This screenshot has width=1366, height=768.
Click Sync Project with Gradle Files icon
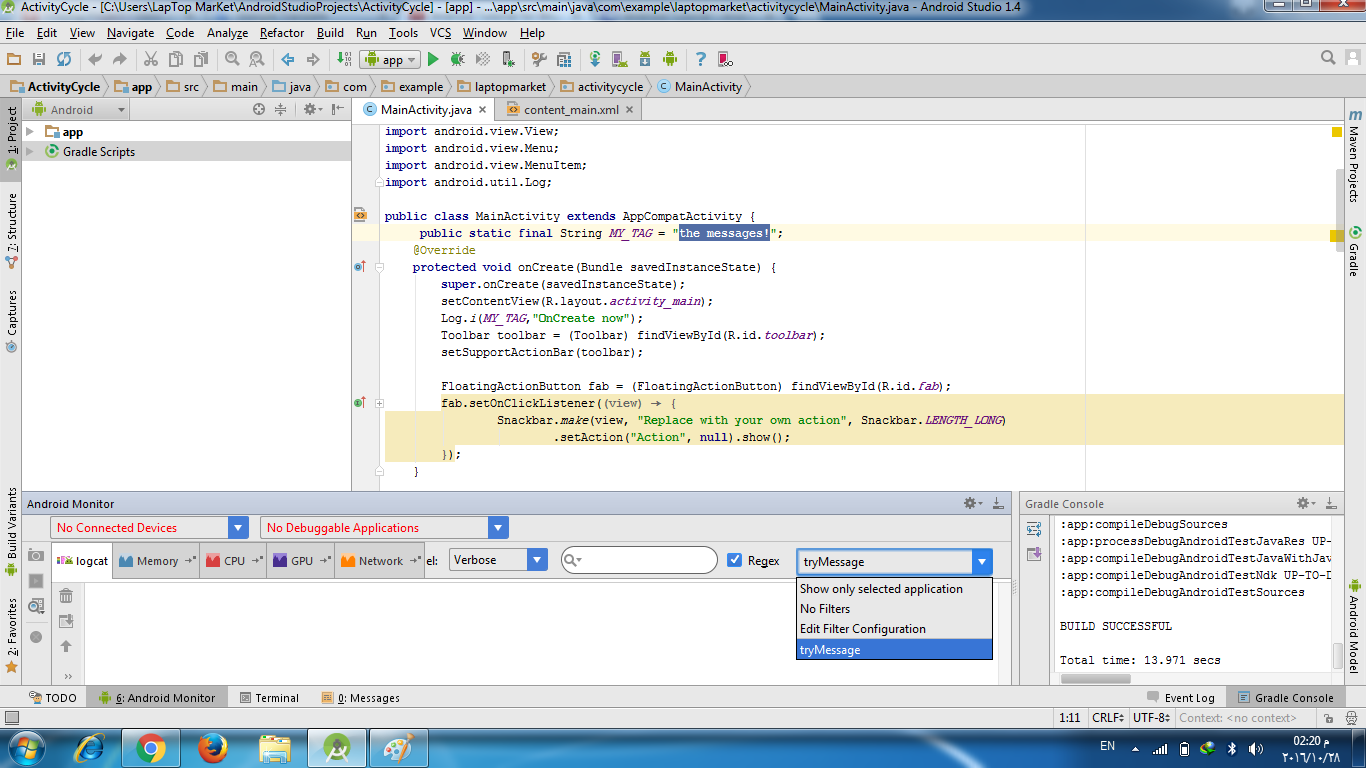tap(594, 59)
